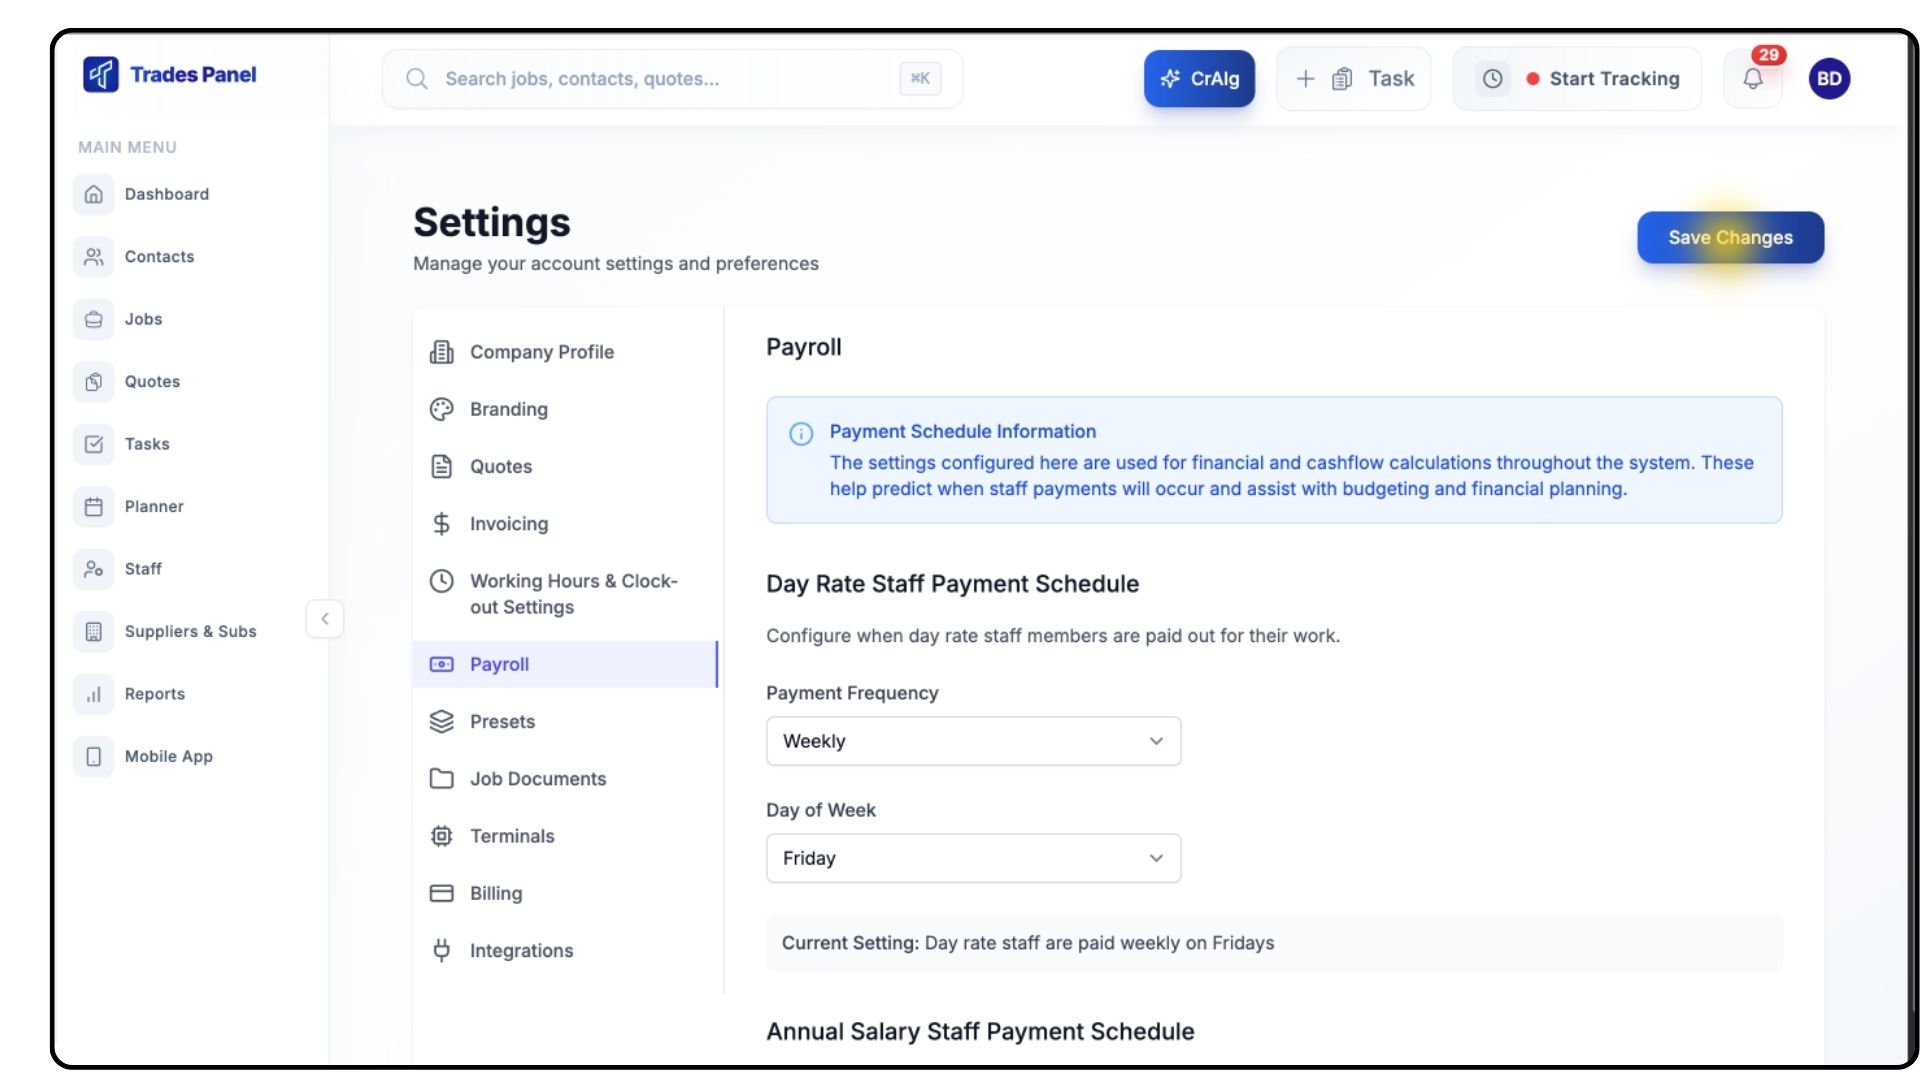Image resolution: width=1920 pixels, height=1080 pixels.
Task: Open the Payment Frequency dropdown
Action: tap(973, 741)
